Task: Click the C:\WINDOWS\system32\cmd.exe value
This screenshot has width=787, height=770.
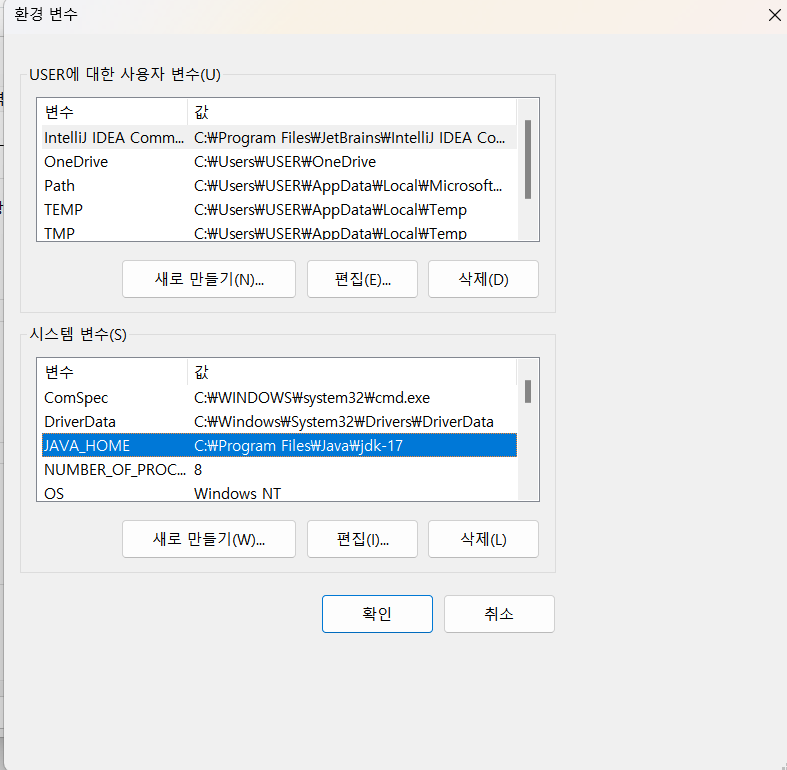Action: pyautogui.click(x=312, y=398)
